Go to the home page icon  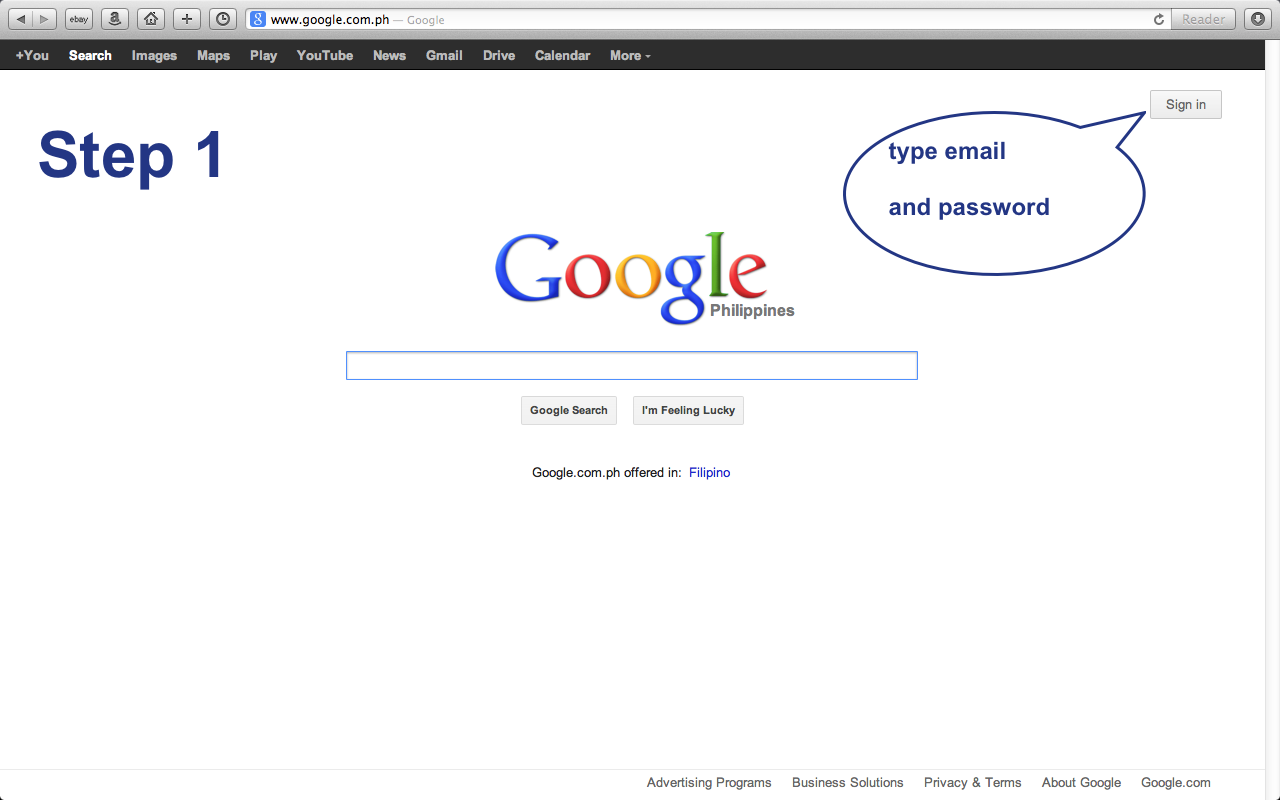click(x=151, y=19)
